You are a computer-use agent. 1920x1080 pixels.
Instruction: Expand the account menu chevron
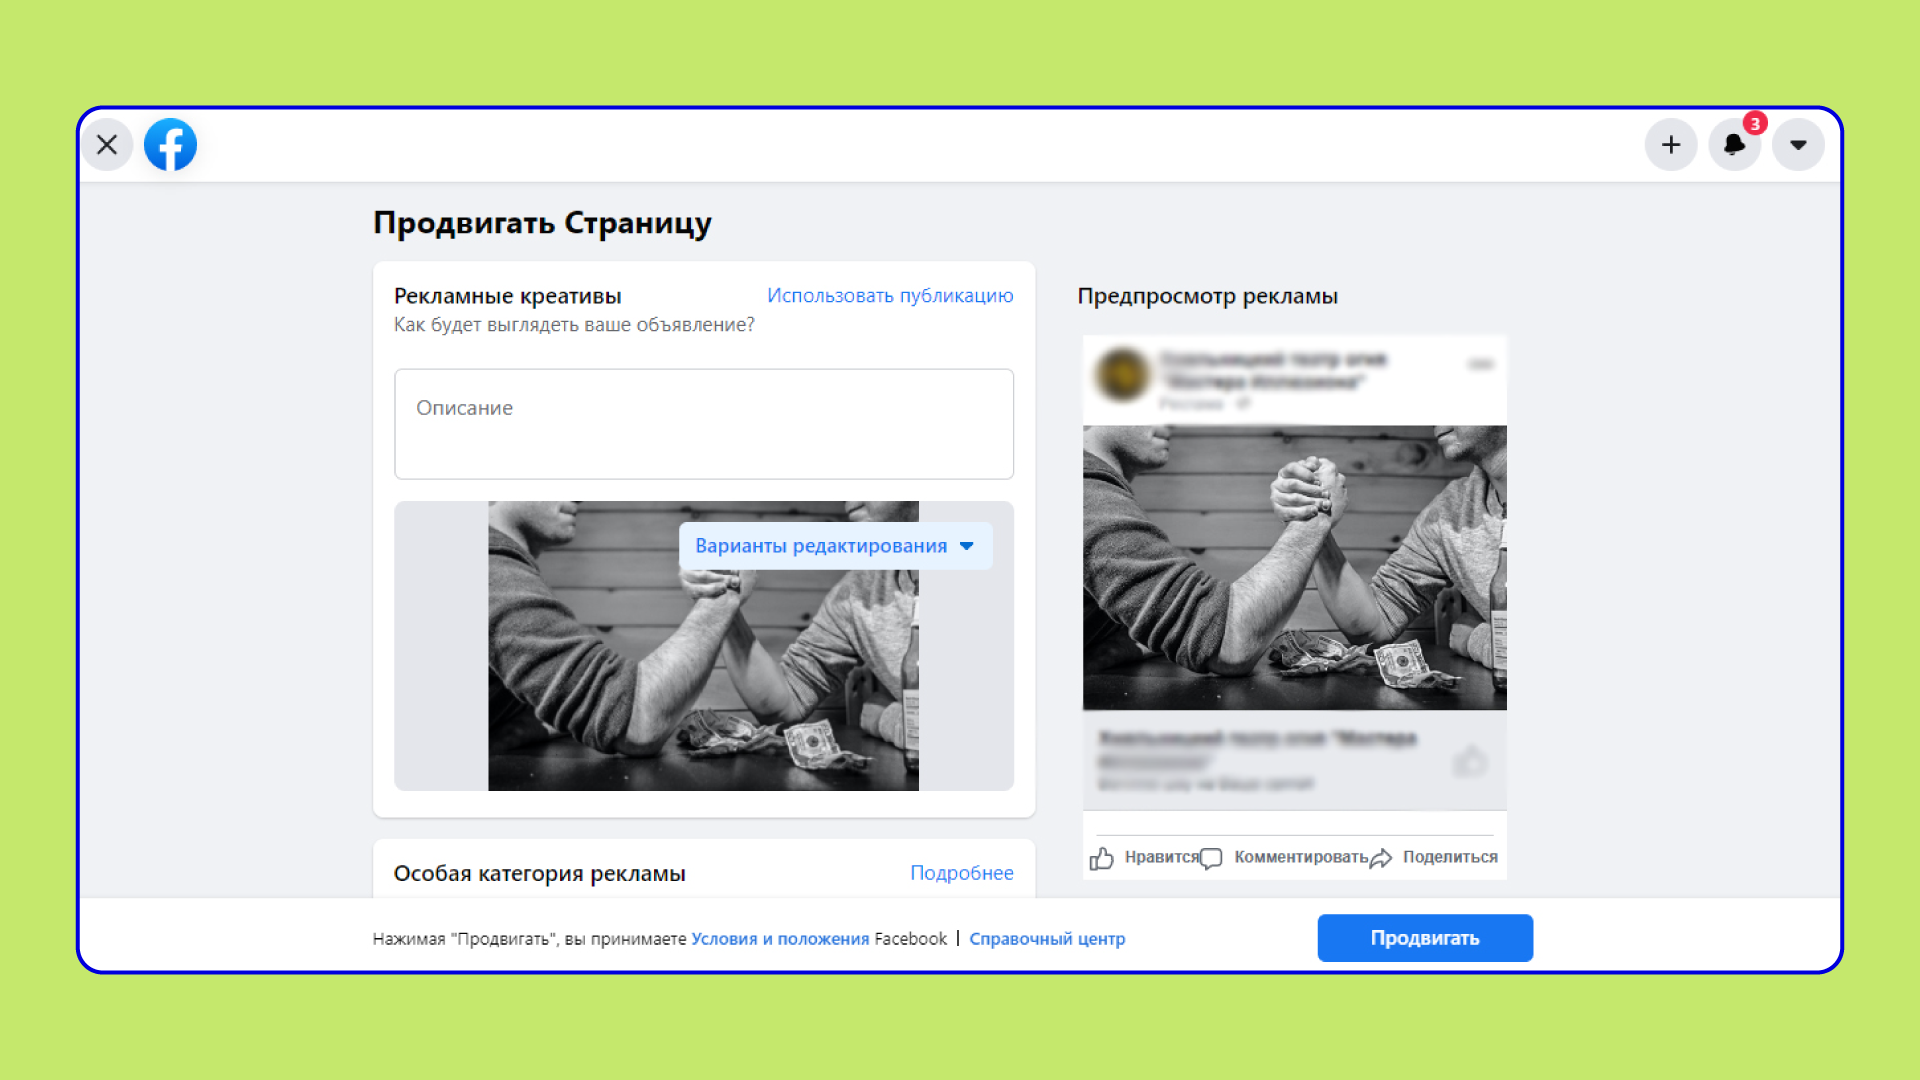coord(1797,145)
